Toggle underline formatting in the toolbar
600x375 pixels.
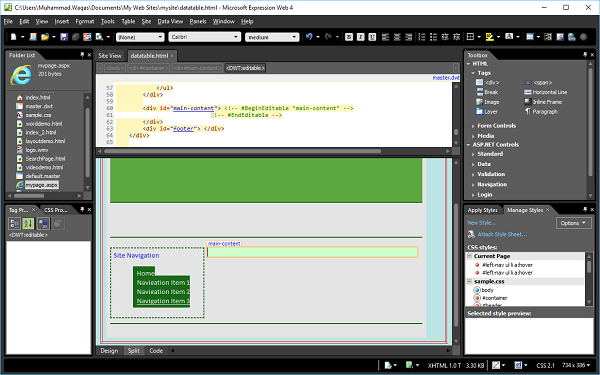click(372, 37)
